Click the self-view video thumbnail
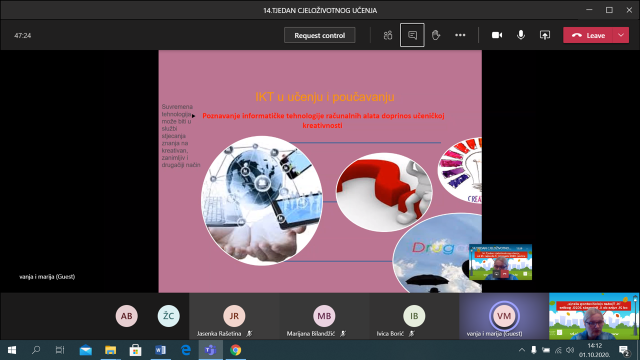This screenshot has width=640, height=360. click(x=594, y=316)
